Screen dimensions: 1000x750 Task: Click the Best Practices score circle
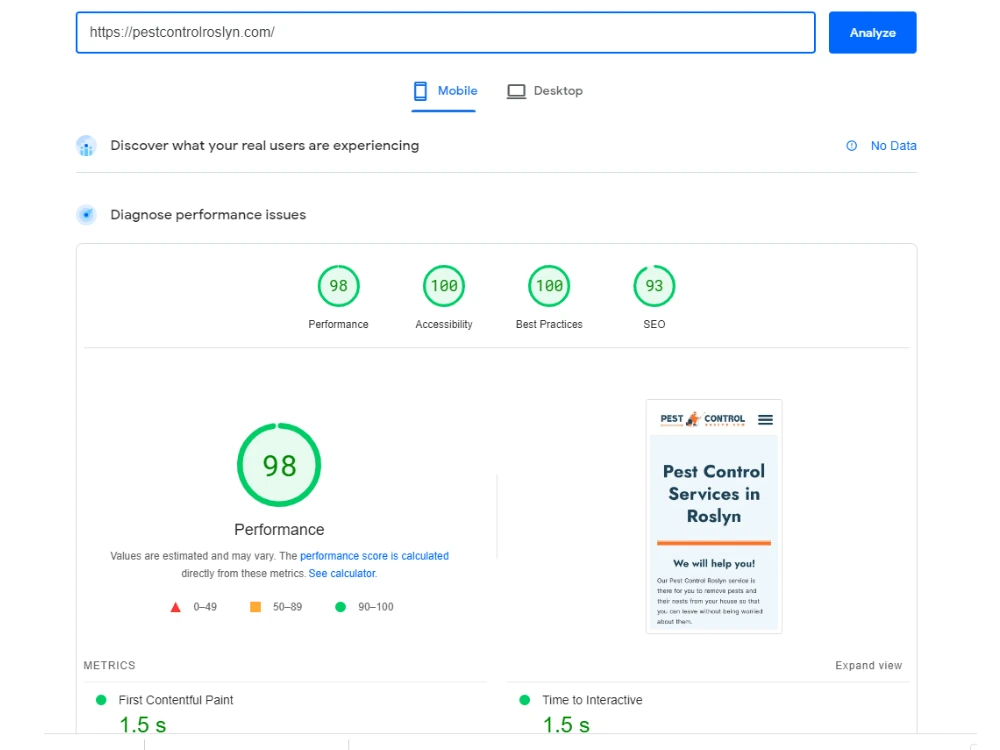point(548,285)
